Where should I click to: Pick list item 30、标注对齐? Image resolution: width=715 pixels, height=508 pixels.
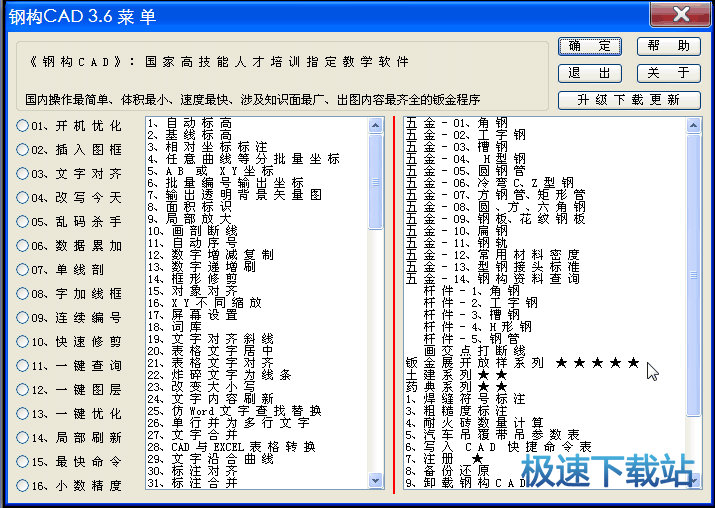192,471
